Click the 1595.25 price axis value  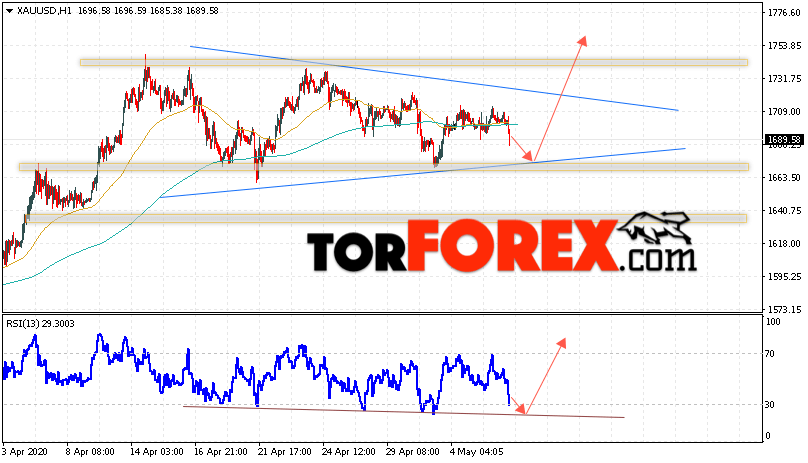[x=784, y=277]
